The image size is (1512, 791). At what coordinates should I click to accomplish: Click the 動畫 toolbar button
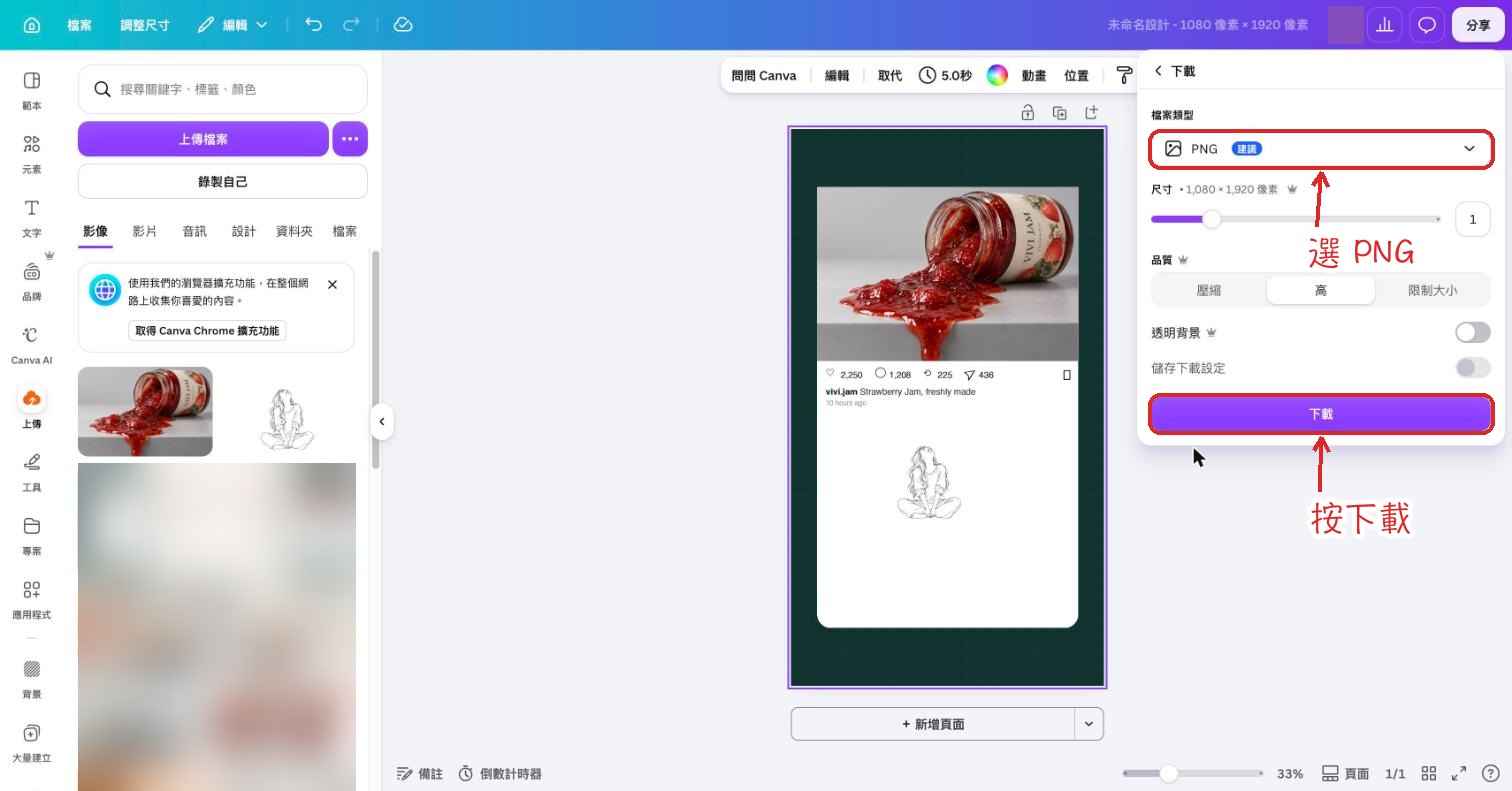coord(1034,75)
